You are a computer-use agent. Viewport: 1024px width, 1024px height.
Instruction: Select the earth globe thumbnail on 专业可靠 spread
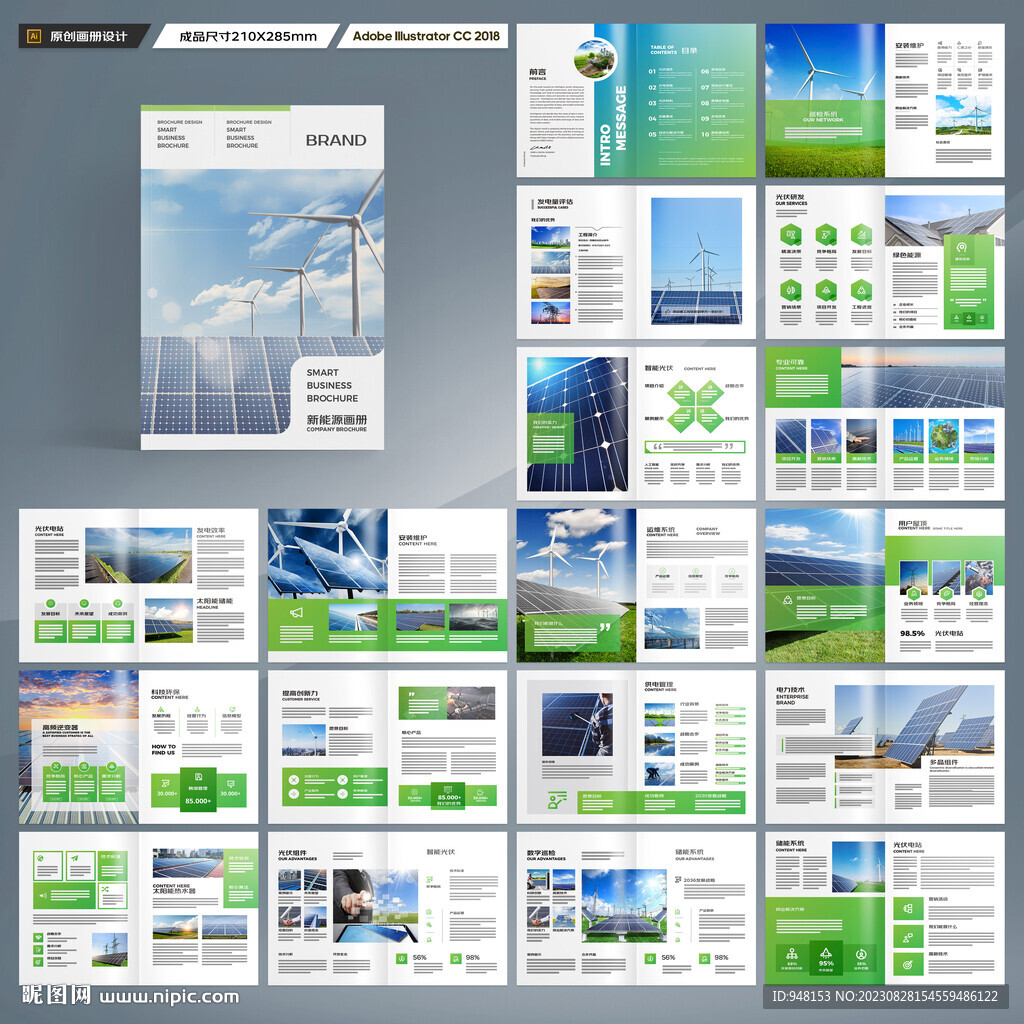click(944, 436)
